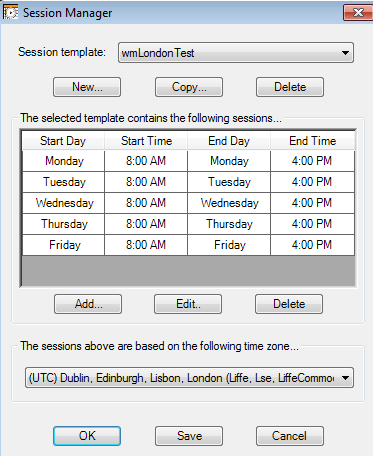375x459 pixels.
Task: Select Tuesday's 8:00 AM start time cell
Action: [146, 182]
